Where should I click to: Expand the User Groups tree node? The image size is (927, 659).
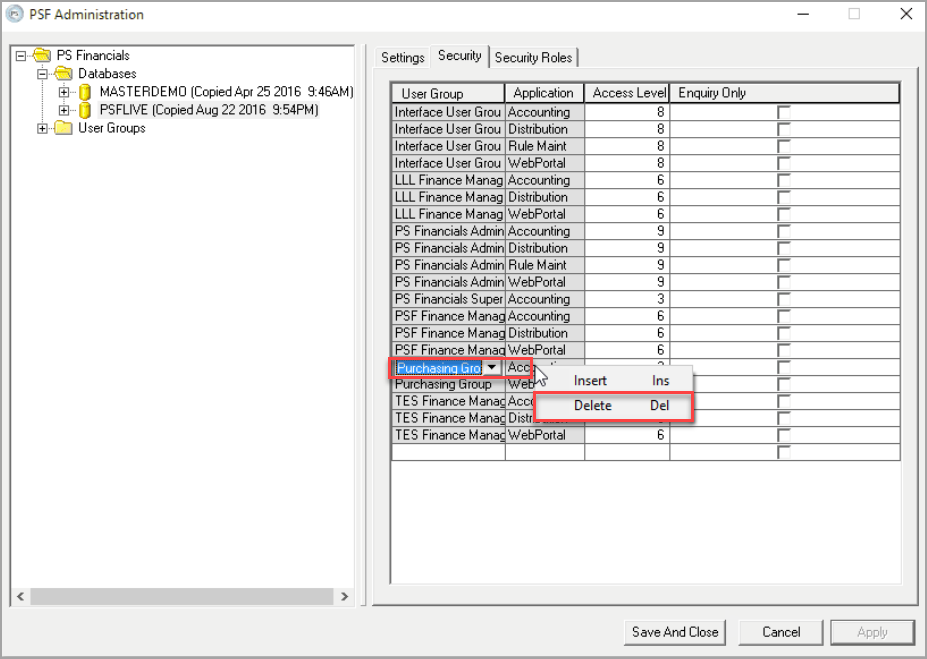click(43, 128)
